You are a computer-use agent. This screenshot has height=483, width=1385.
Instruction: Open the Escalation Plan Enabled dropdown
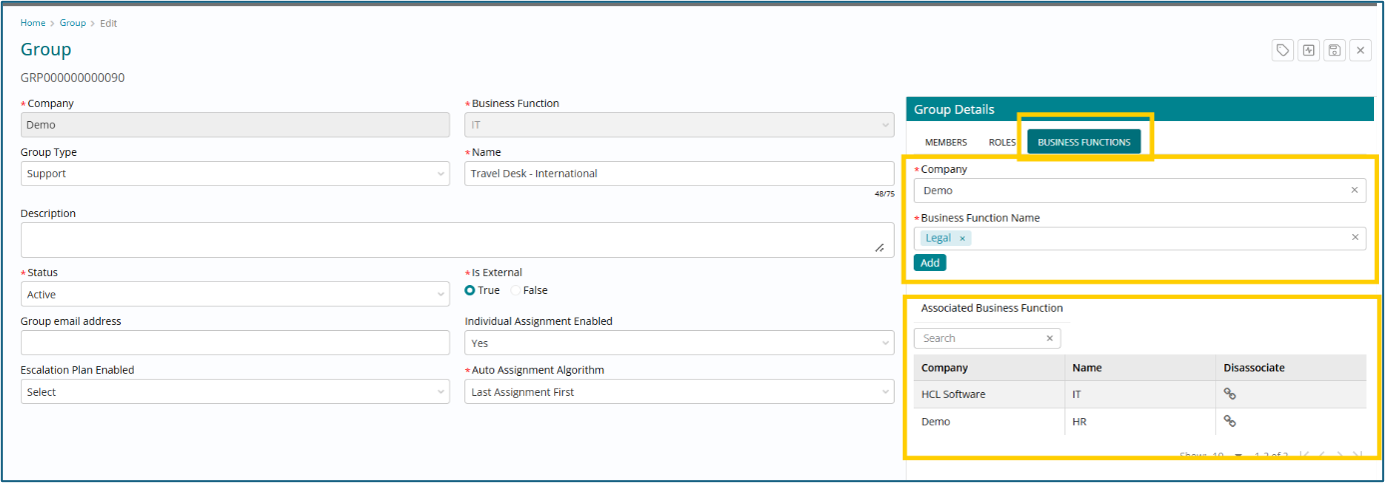pos(235,392)
